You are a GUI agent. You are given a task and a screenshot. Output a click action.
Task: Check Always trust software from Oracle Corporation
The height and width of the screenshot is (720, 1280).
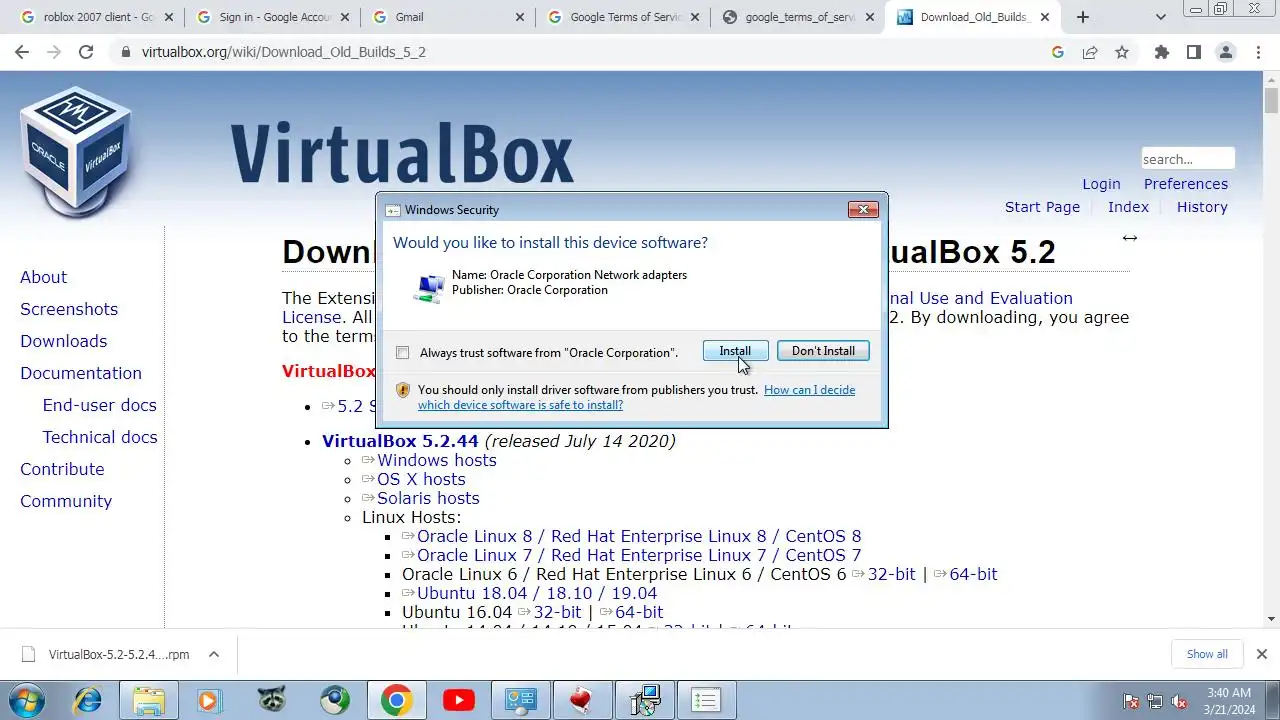402,352
